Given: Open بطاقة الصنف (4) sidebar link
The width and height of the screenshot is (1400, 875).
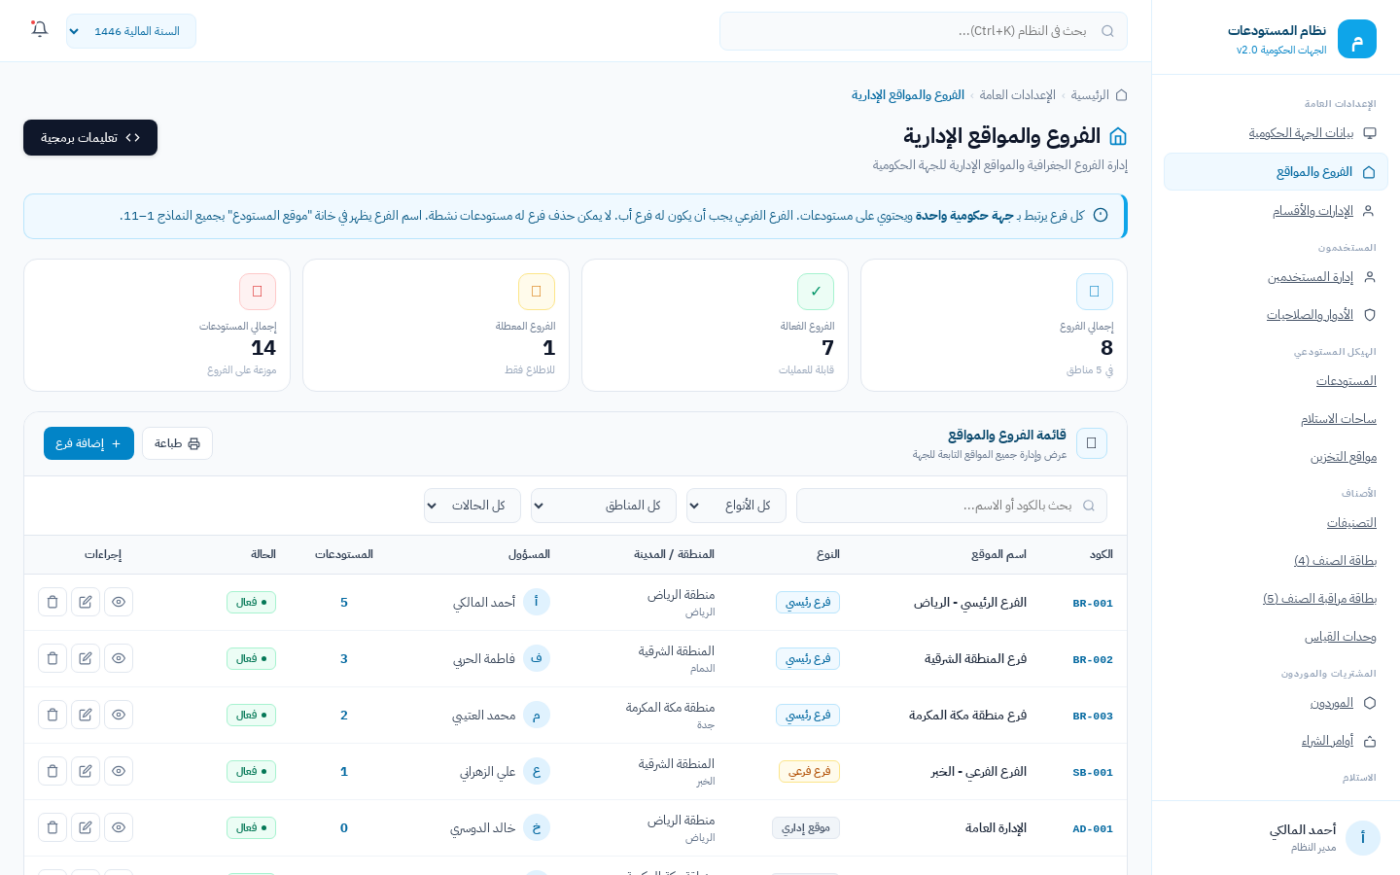Looking at the screenshot, I should point(1335,561).
